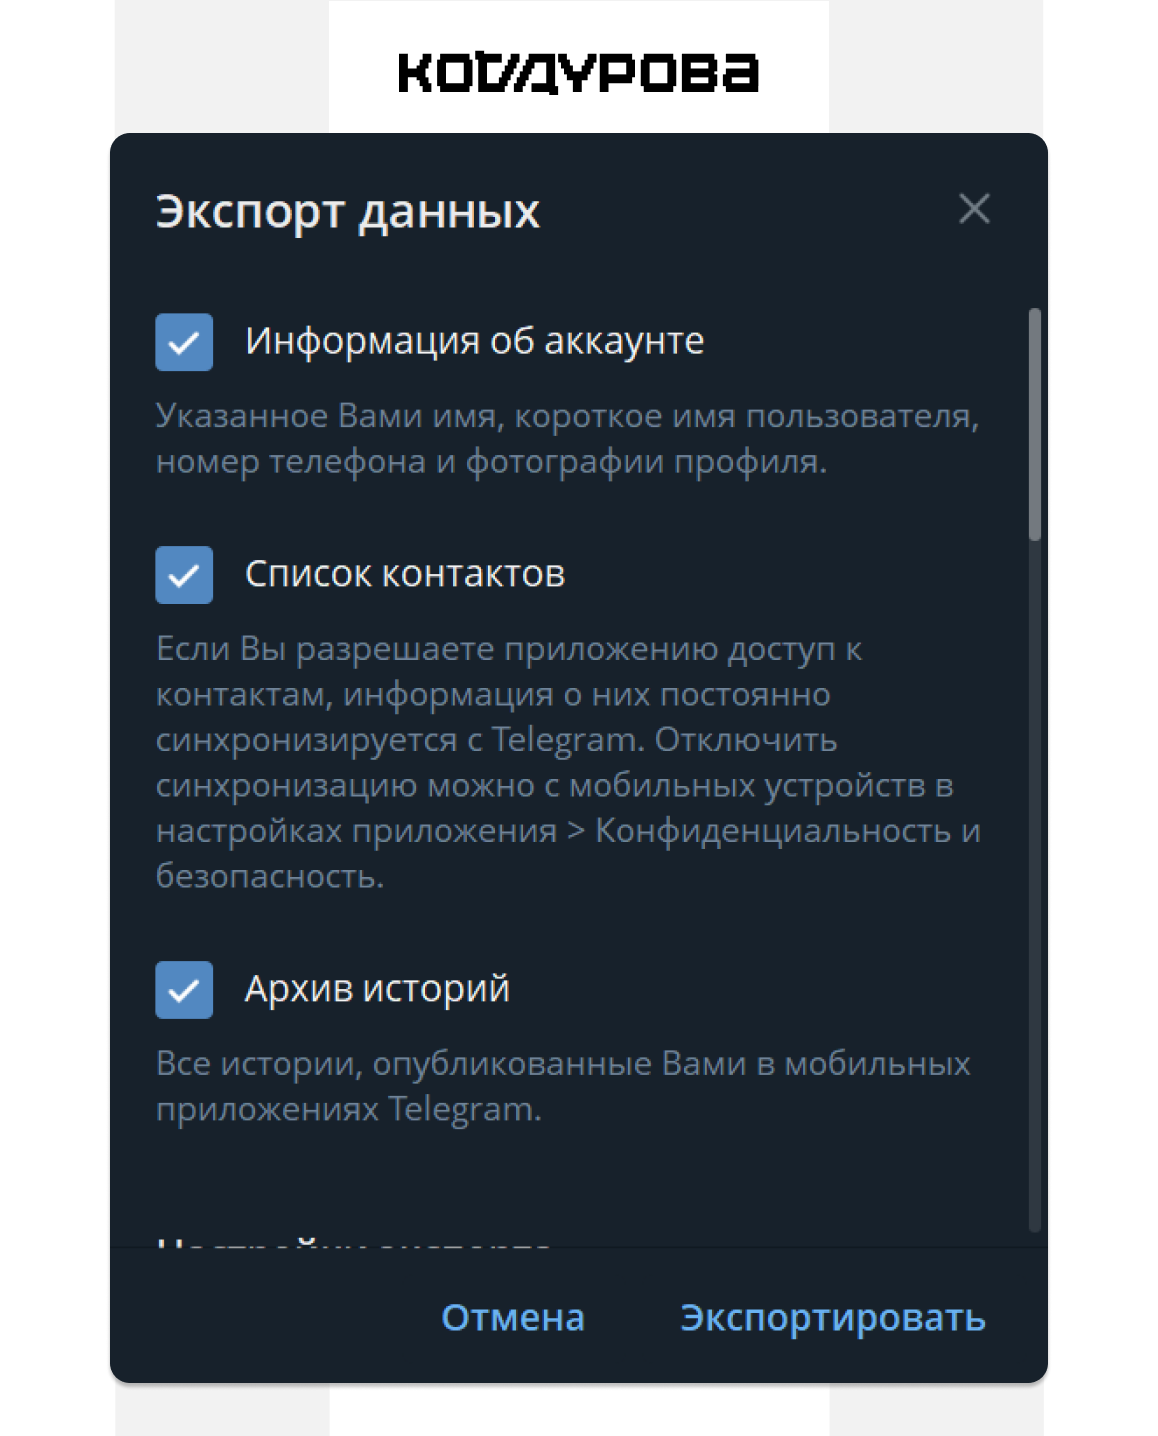Click the Архив историй label text
The width and height of the screenshot is (1158, 1436).
click(x=377, y=989)
